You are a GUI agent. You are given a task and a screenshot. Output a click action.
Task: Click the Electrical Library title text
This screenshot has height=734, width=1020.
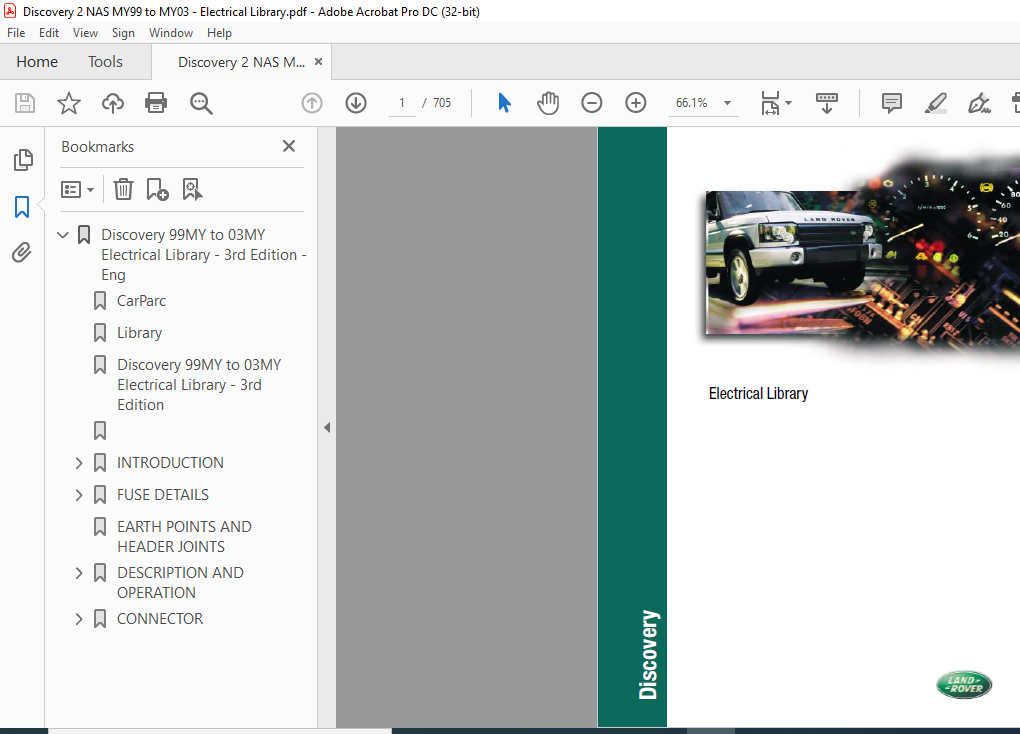click(x=758, y=394)
